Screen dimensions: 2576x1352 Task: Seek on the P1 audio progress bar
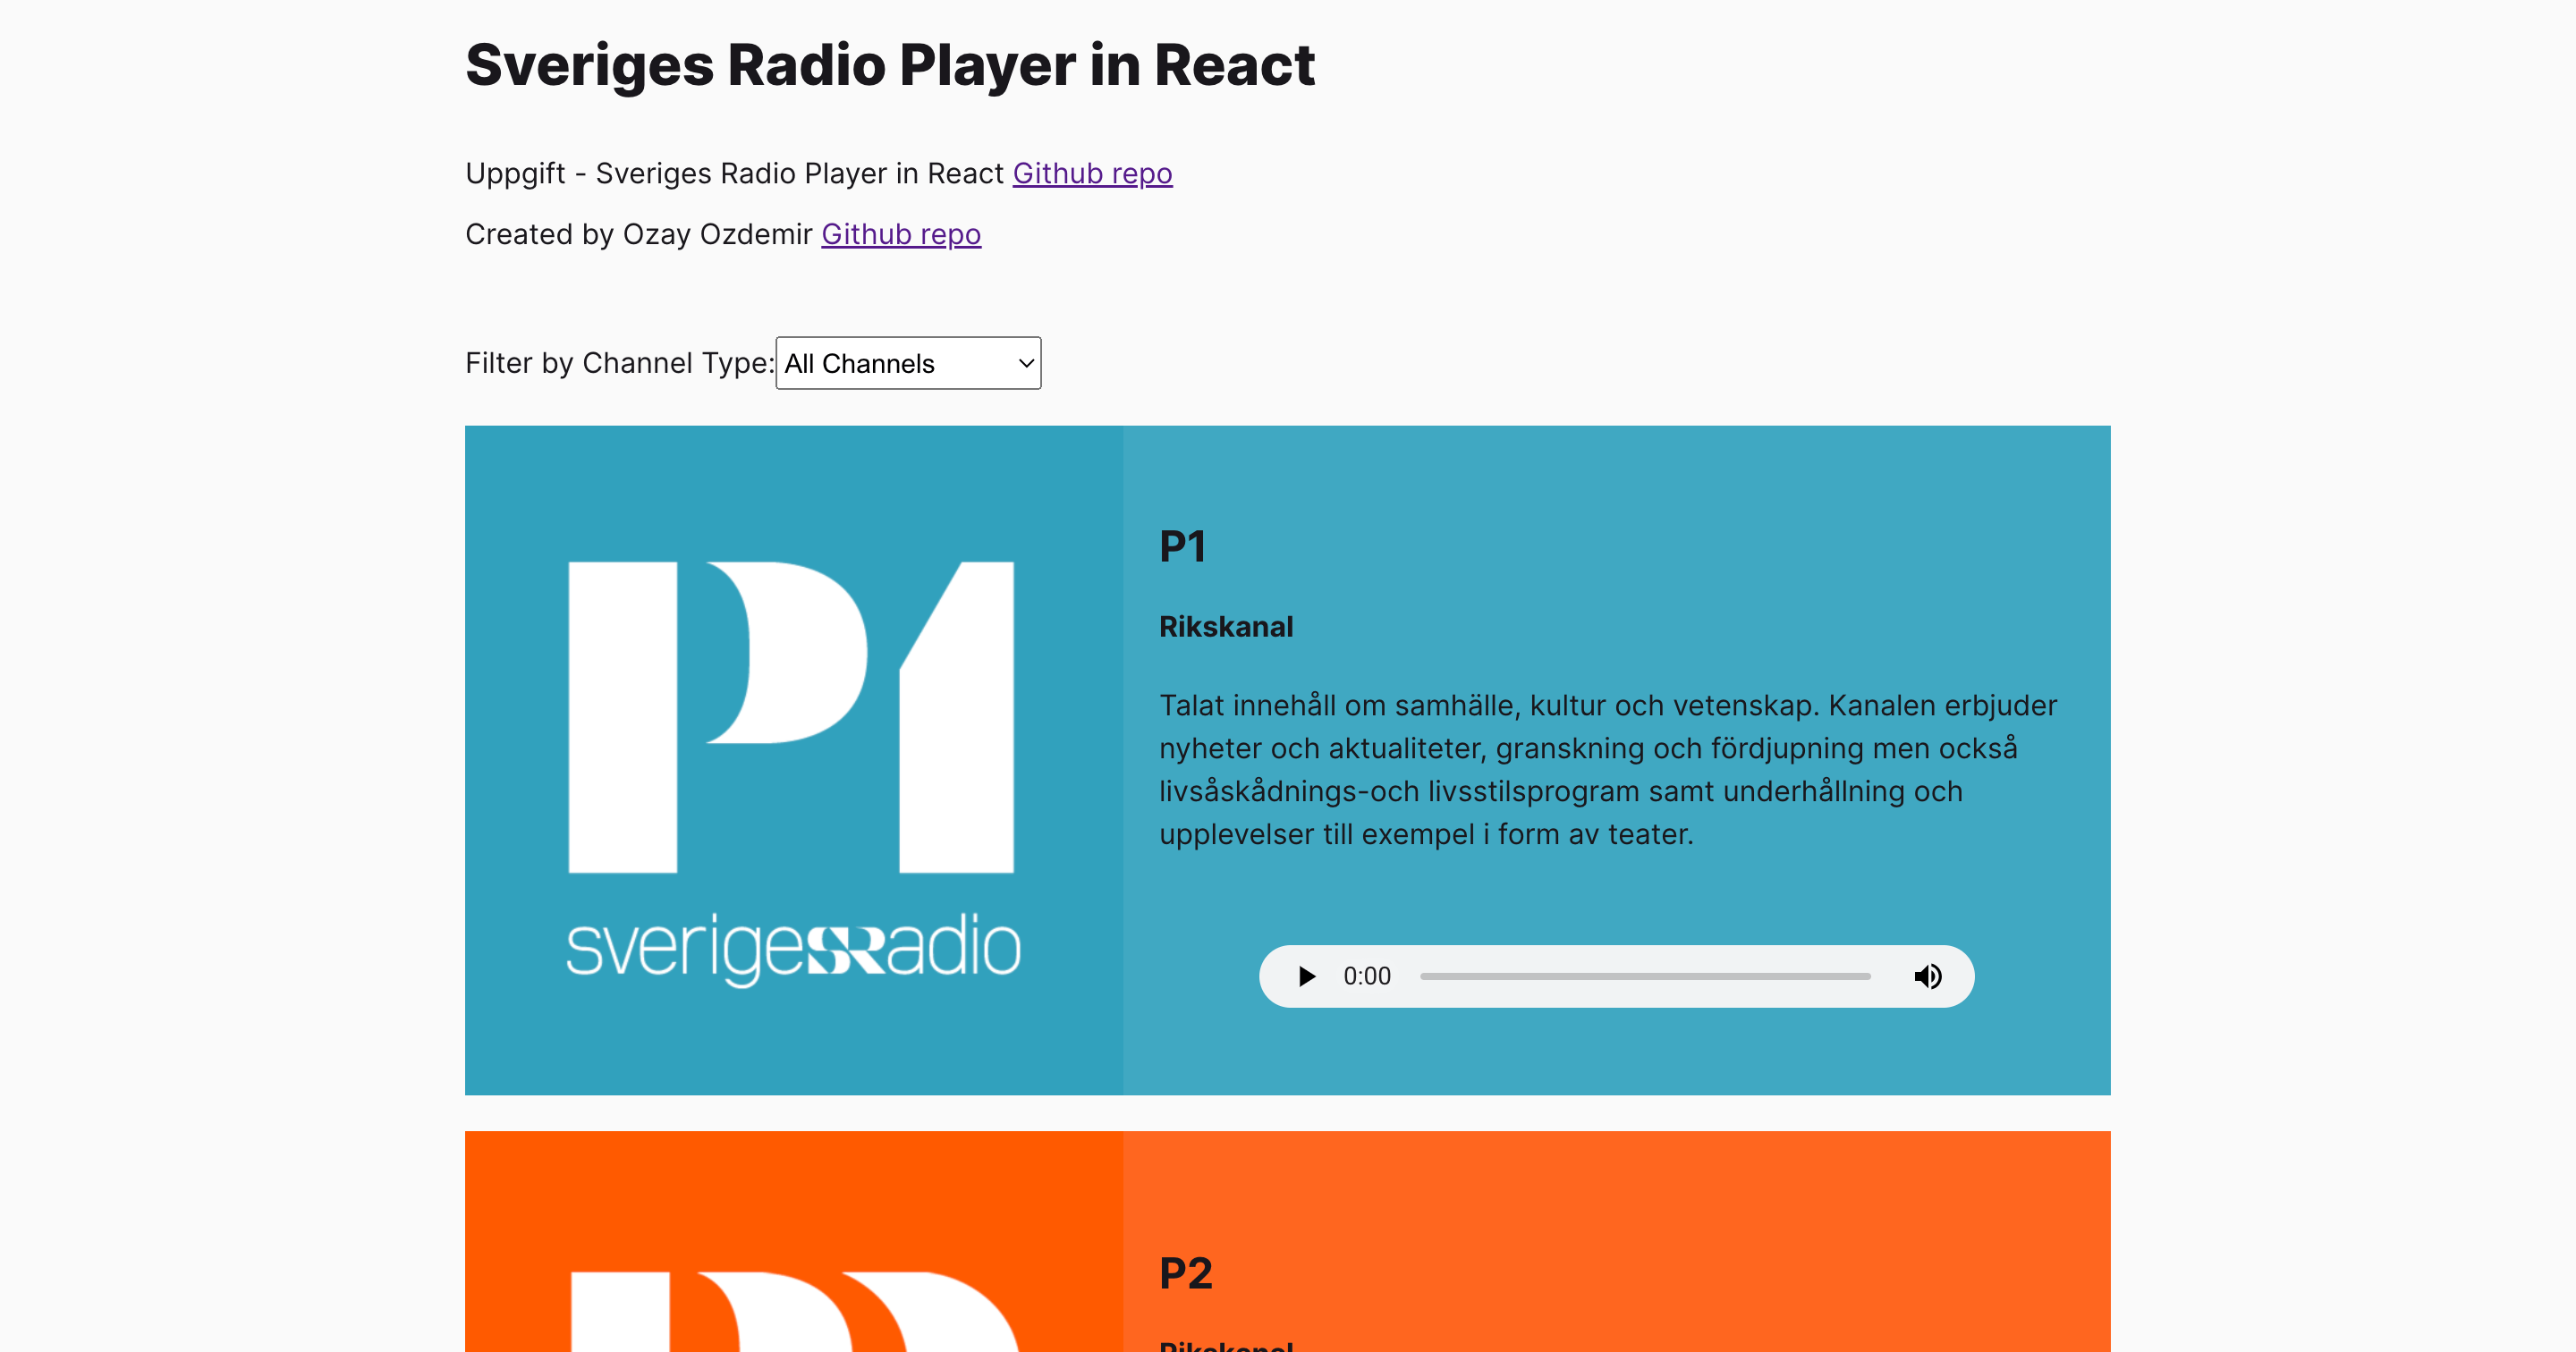(x=1645, y=976)
